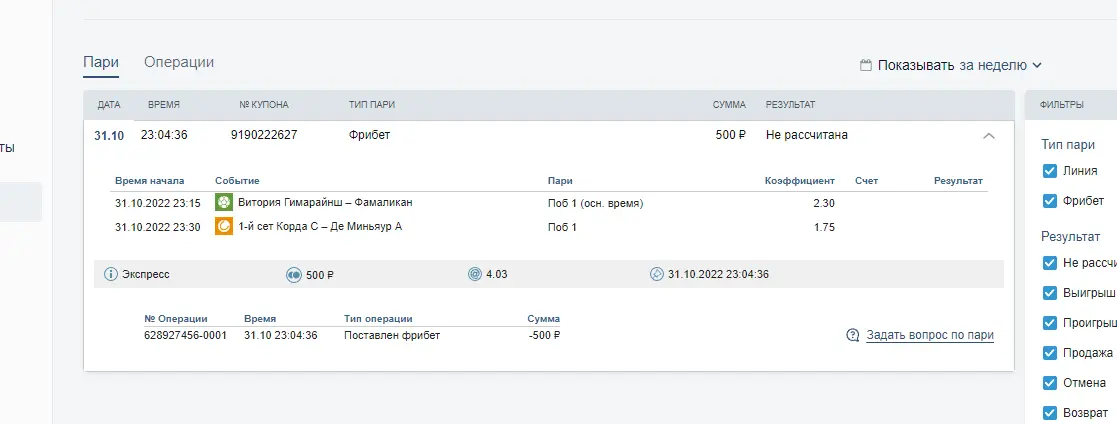Click the Не рассчитана status in the coupon row
Screen dimensions: 1117x424
coord(806,135)
